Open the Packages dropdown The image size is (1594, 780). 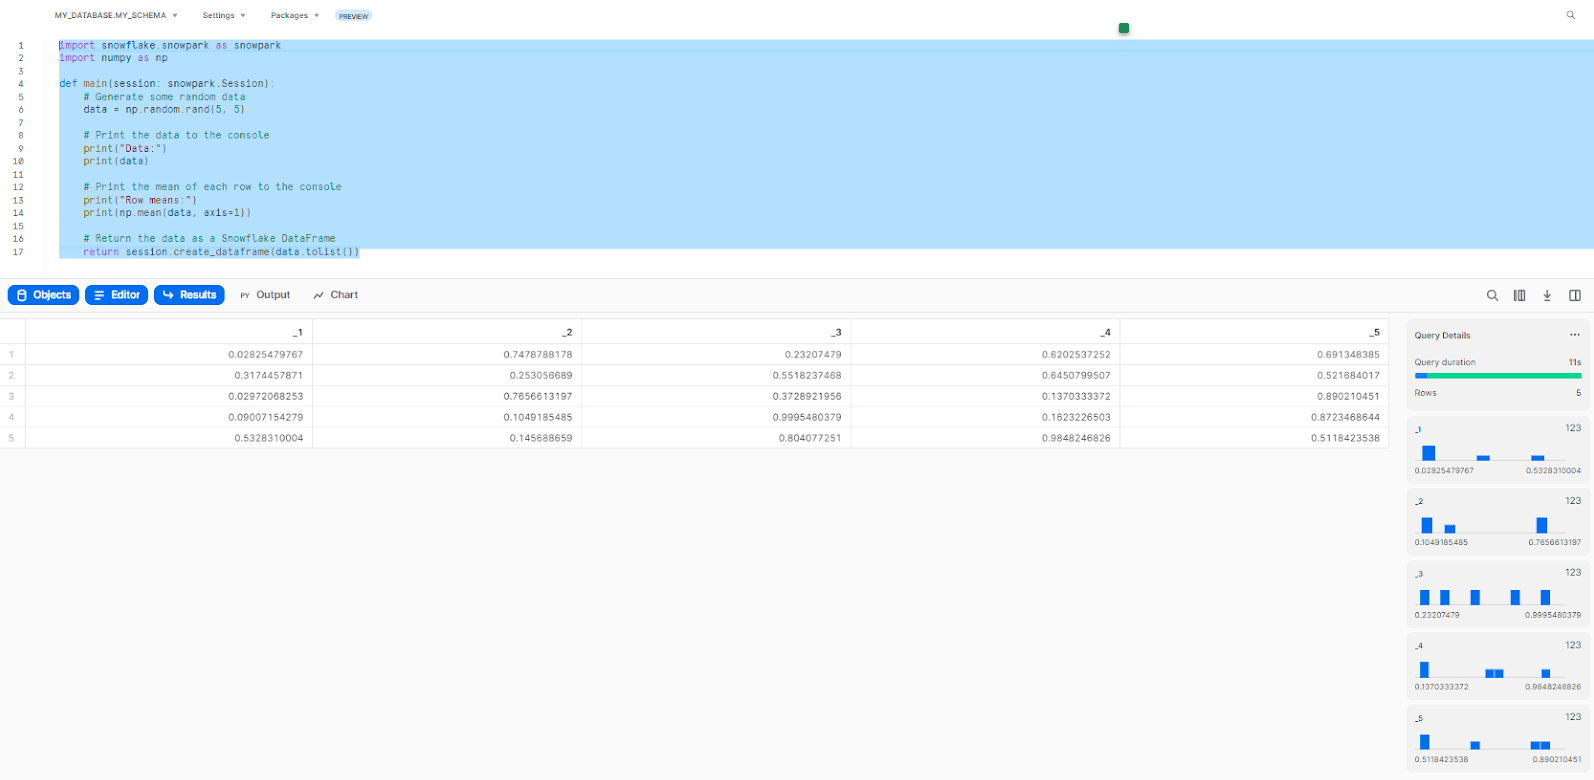tap(295, 16)
